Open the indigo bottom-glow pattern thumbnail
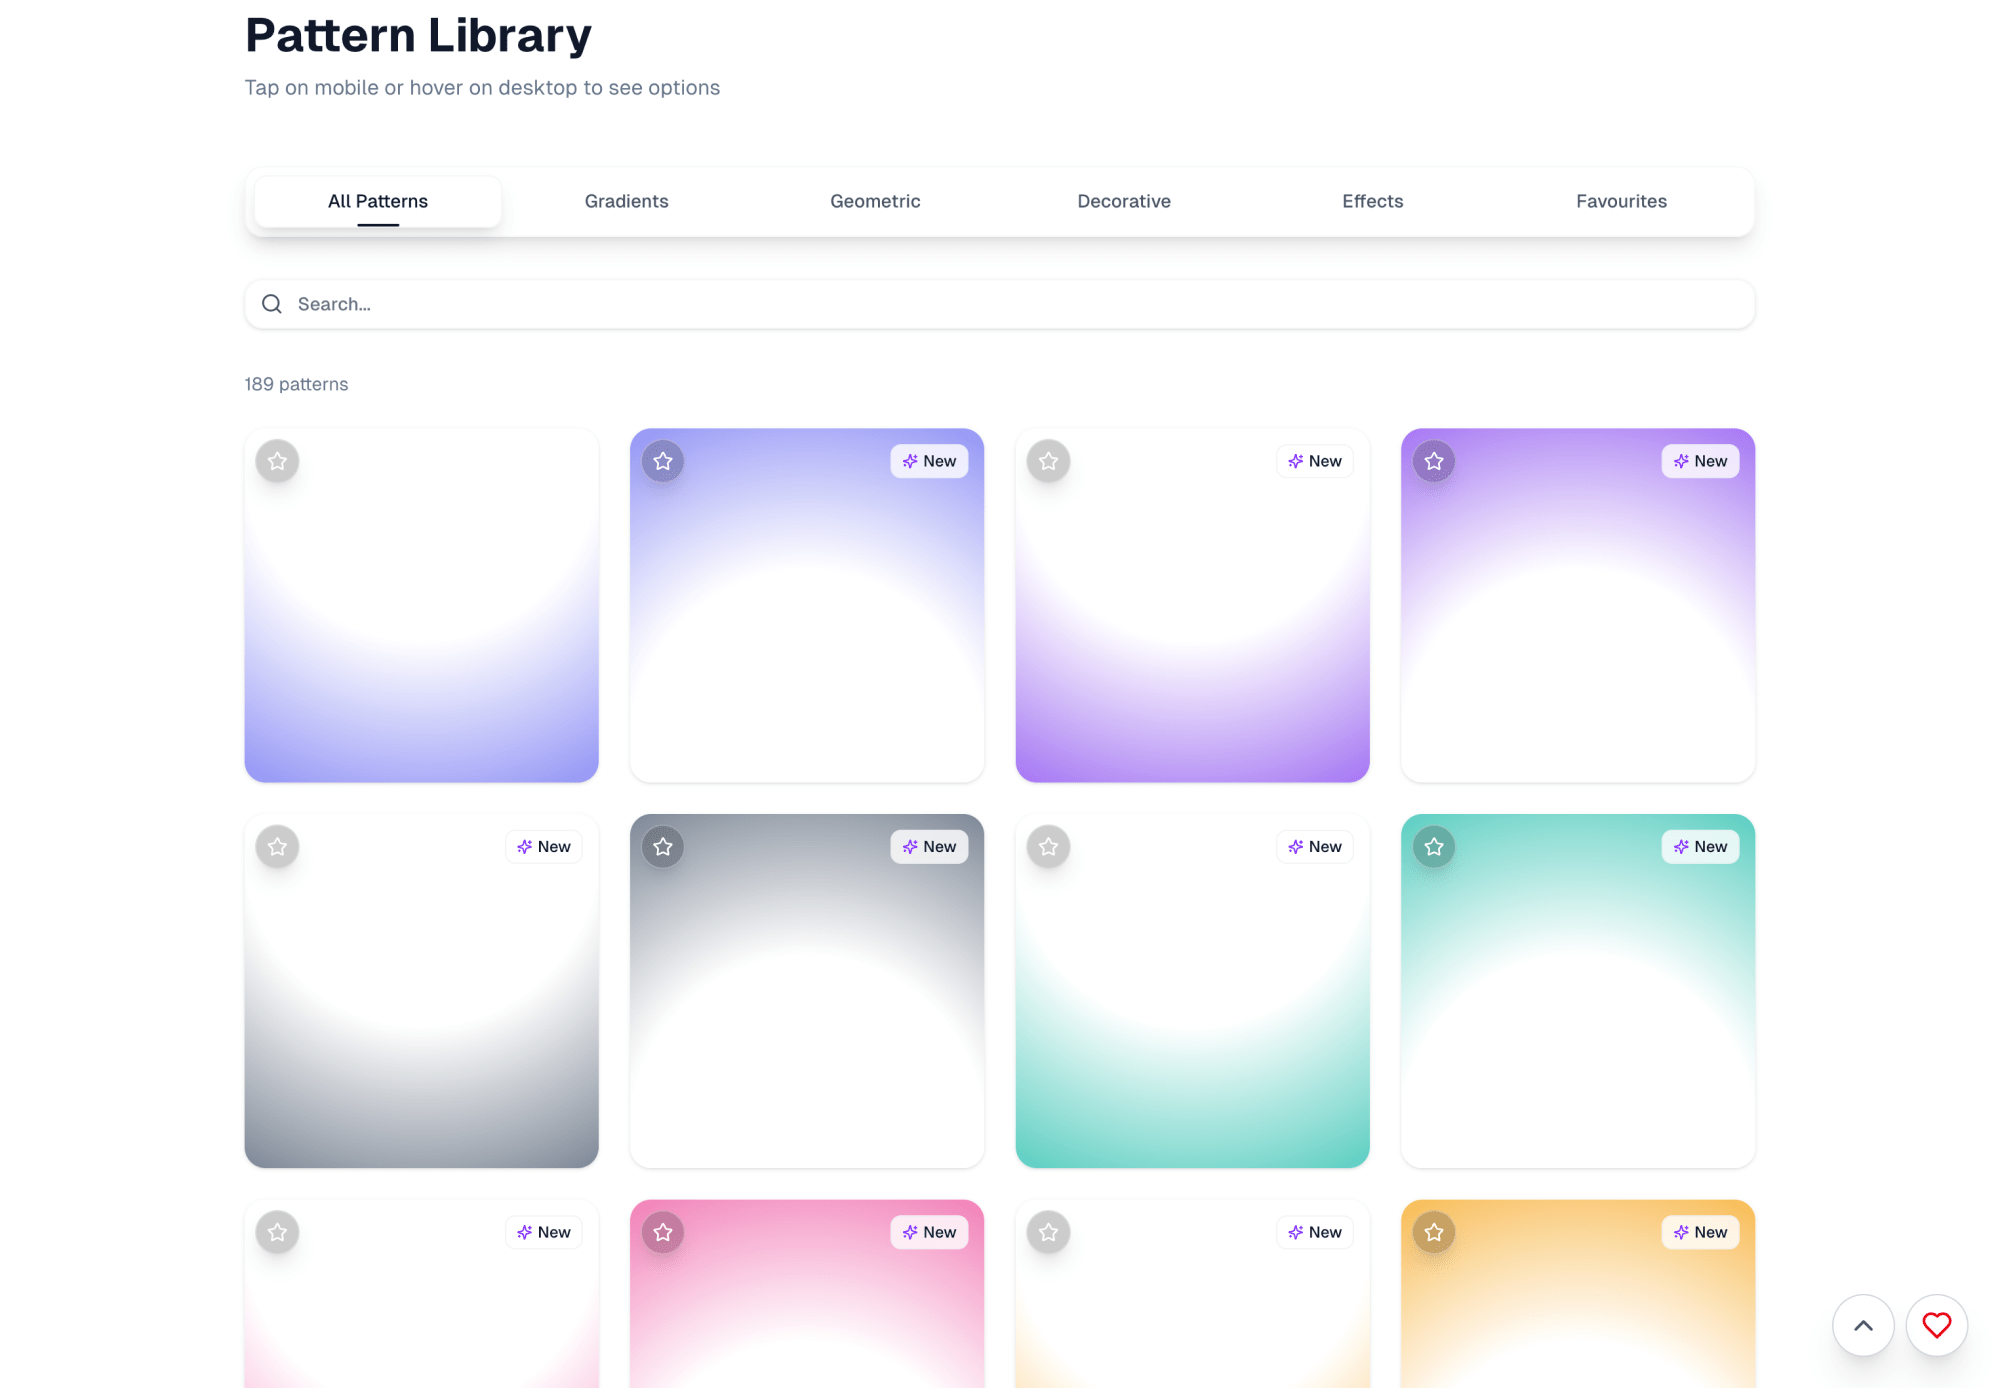2000x1388 pixels. pyautogui.click(x=422, y=606)
